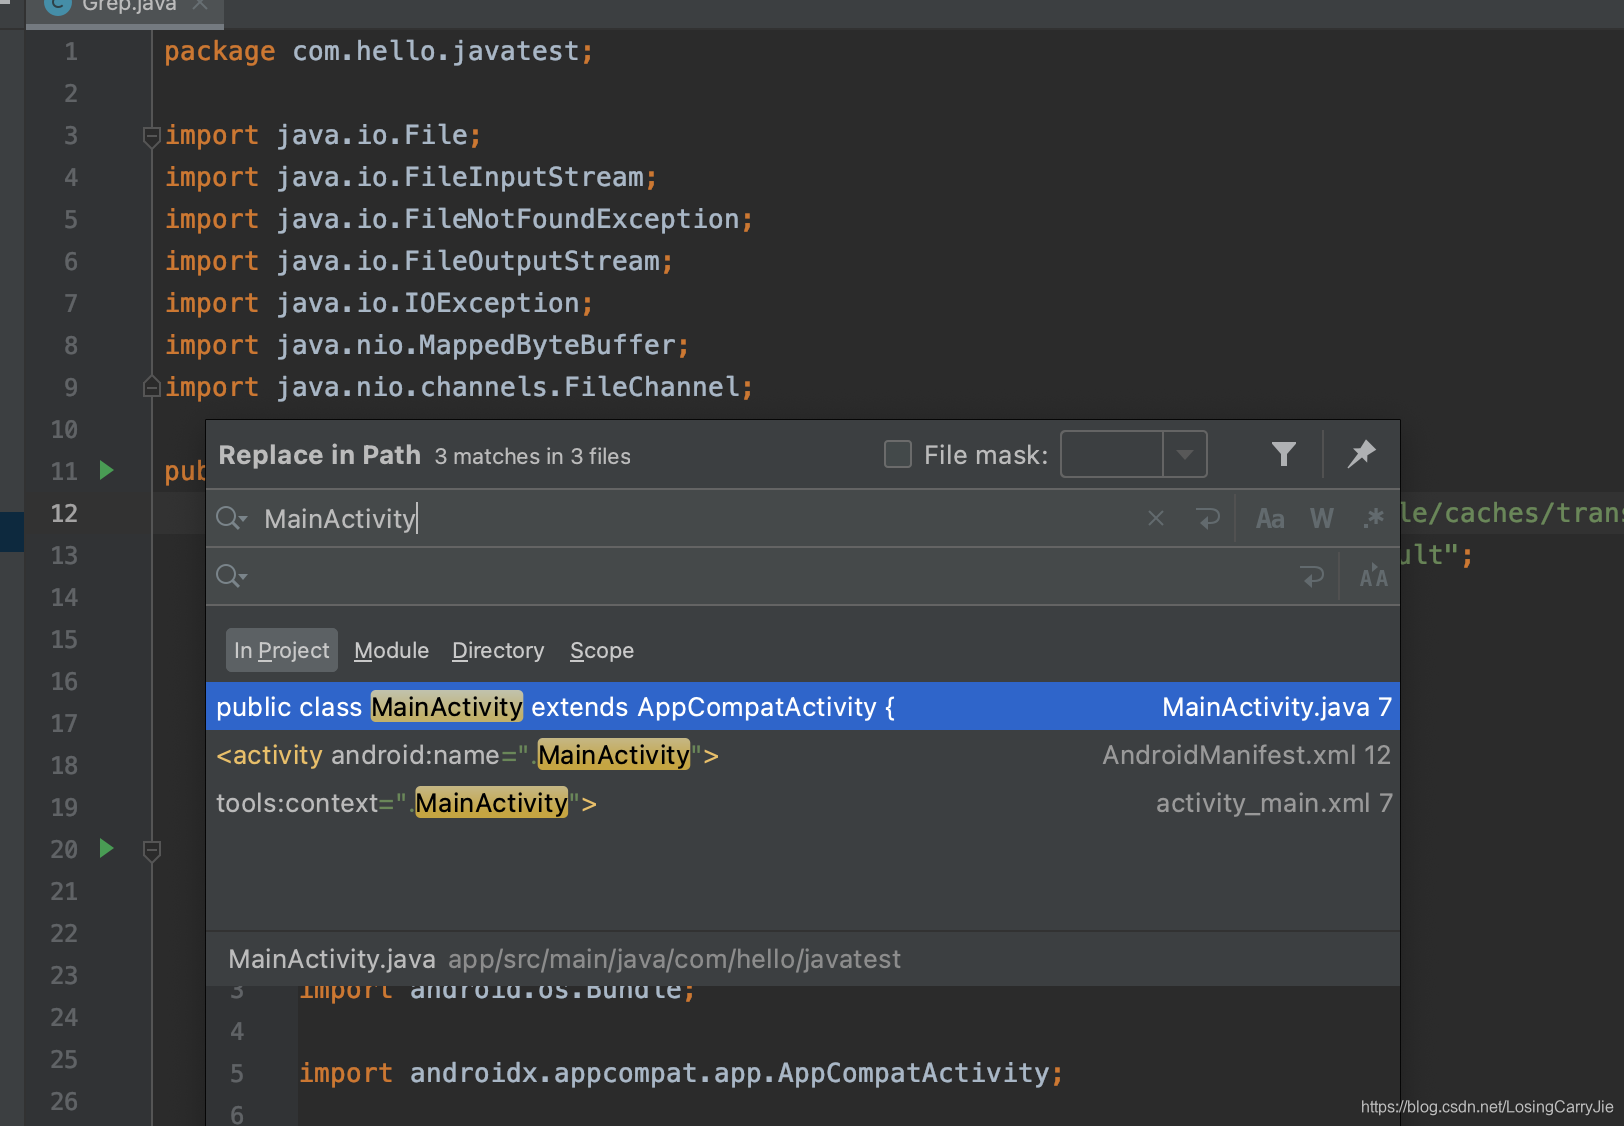1624x1126 pixels.
Task: Select the Module scope tab
Action: point(391,650)
